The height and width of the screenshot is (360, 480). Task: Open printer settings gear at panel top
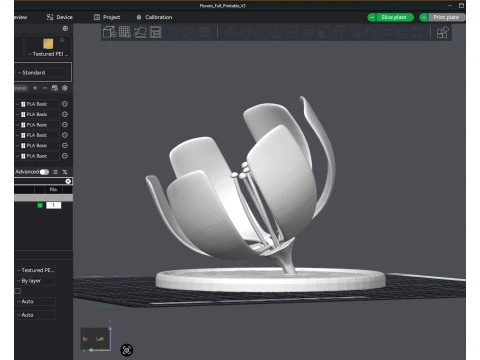(65, 29)
